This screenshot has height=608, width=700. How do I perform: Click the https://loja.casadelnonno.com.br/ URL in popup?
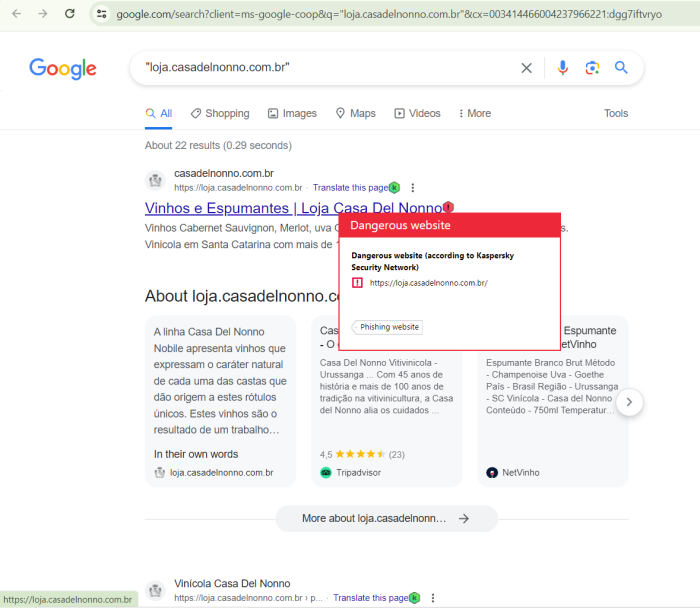click(429, 283)
